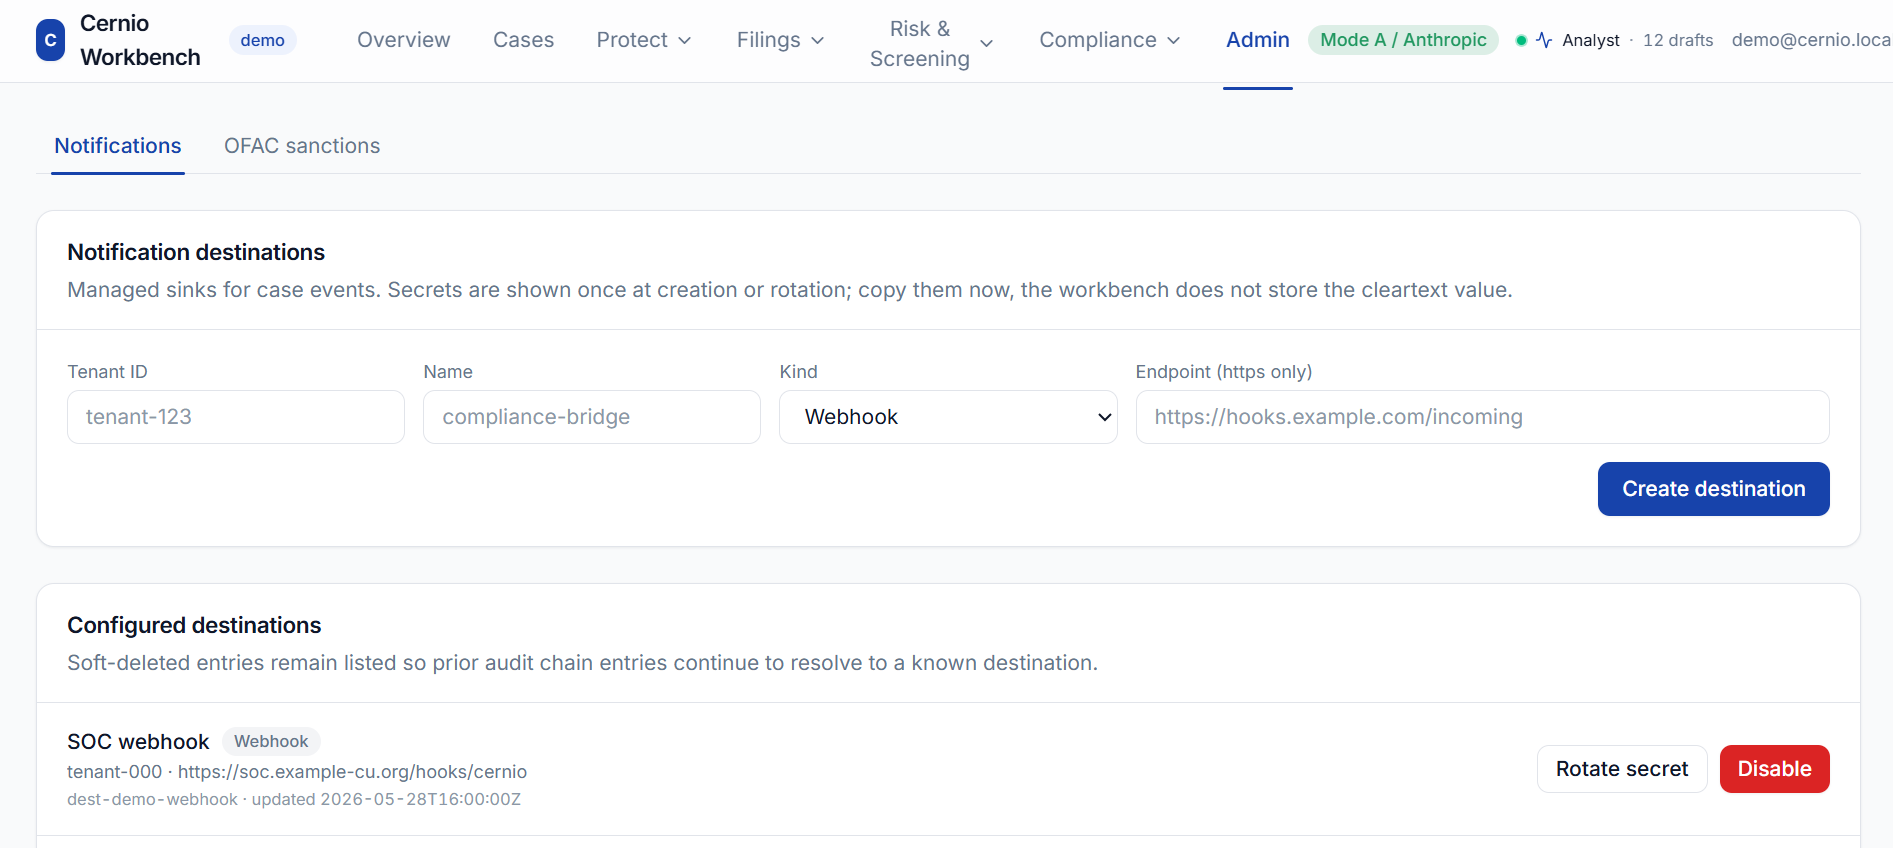This screenshot has height=848, width=1893.
Task: Click the SOC webhook destination name
Action: click(138, 742)
